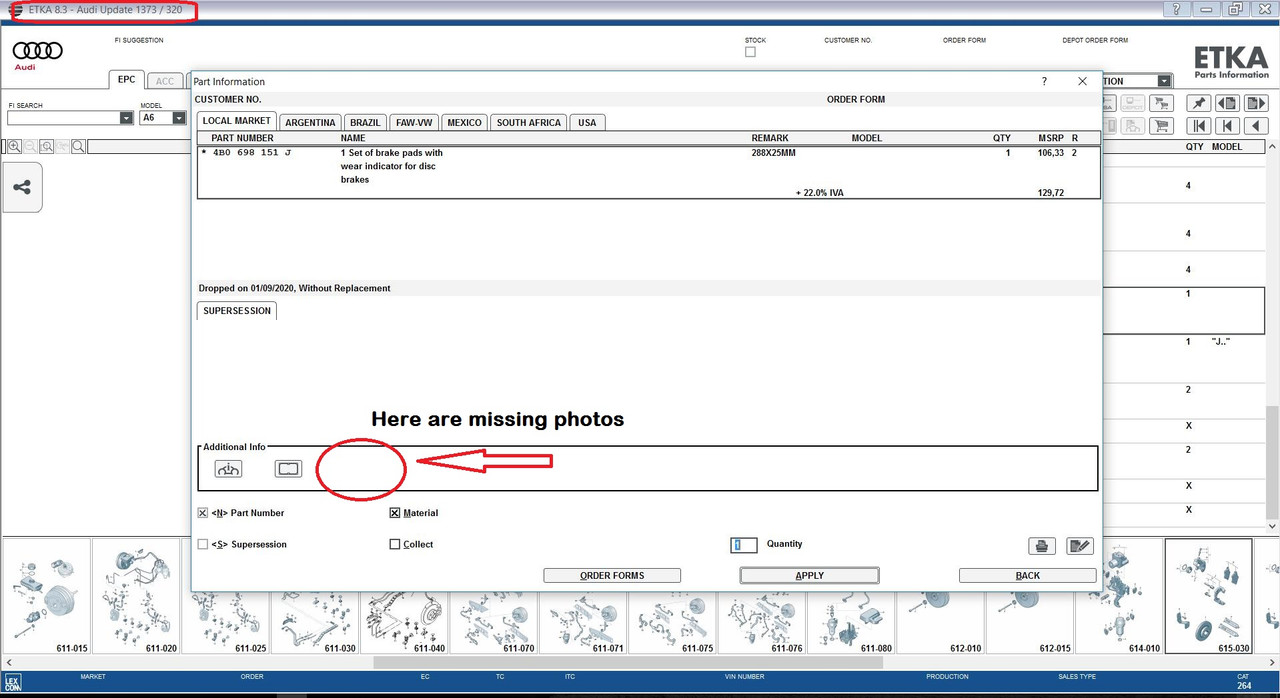Screen dimensions: 1280x698
Task: Click the pin icon in toolbar
Action: [1199, 103]
